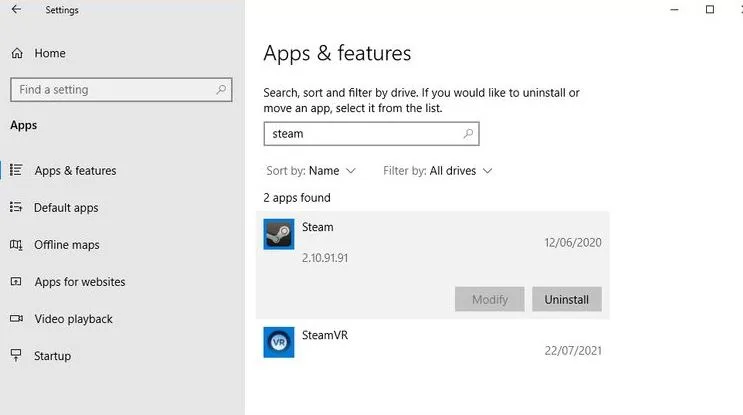
Task: Open the Startup apps page
Action: pyautogui.click(x=53, y=356)
